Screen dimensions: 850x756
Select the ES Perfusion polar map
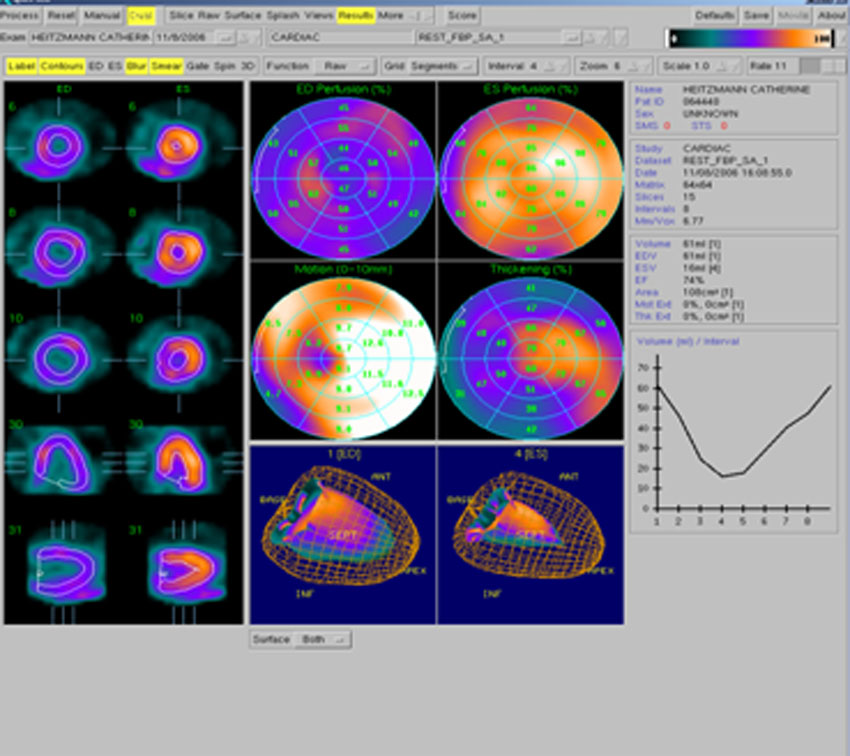click(530, 175)
